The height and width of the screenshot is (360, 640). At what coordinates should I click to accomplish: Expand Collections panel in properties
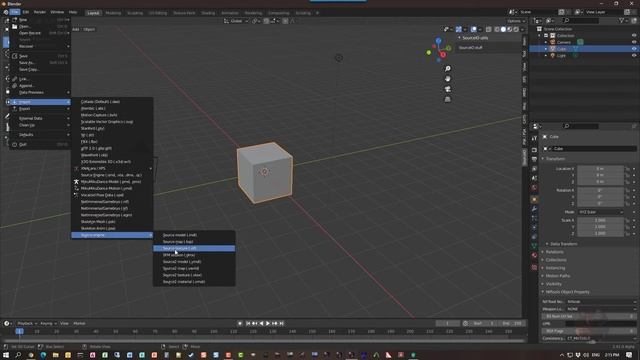coord(556,260)
